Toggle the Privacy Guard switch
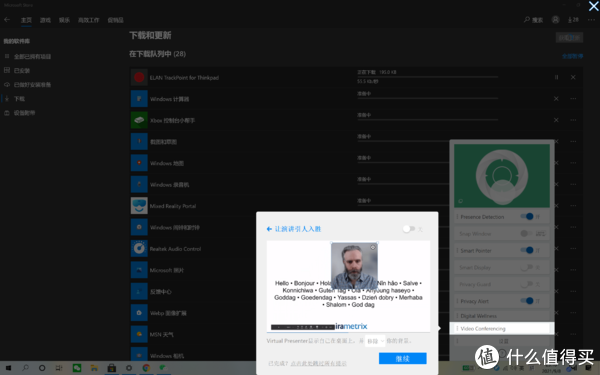This screenshot has width=600, height=375. (x=527, y=284)
